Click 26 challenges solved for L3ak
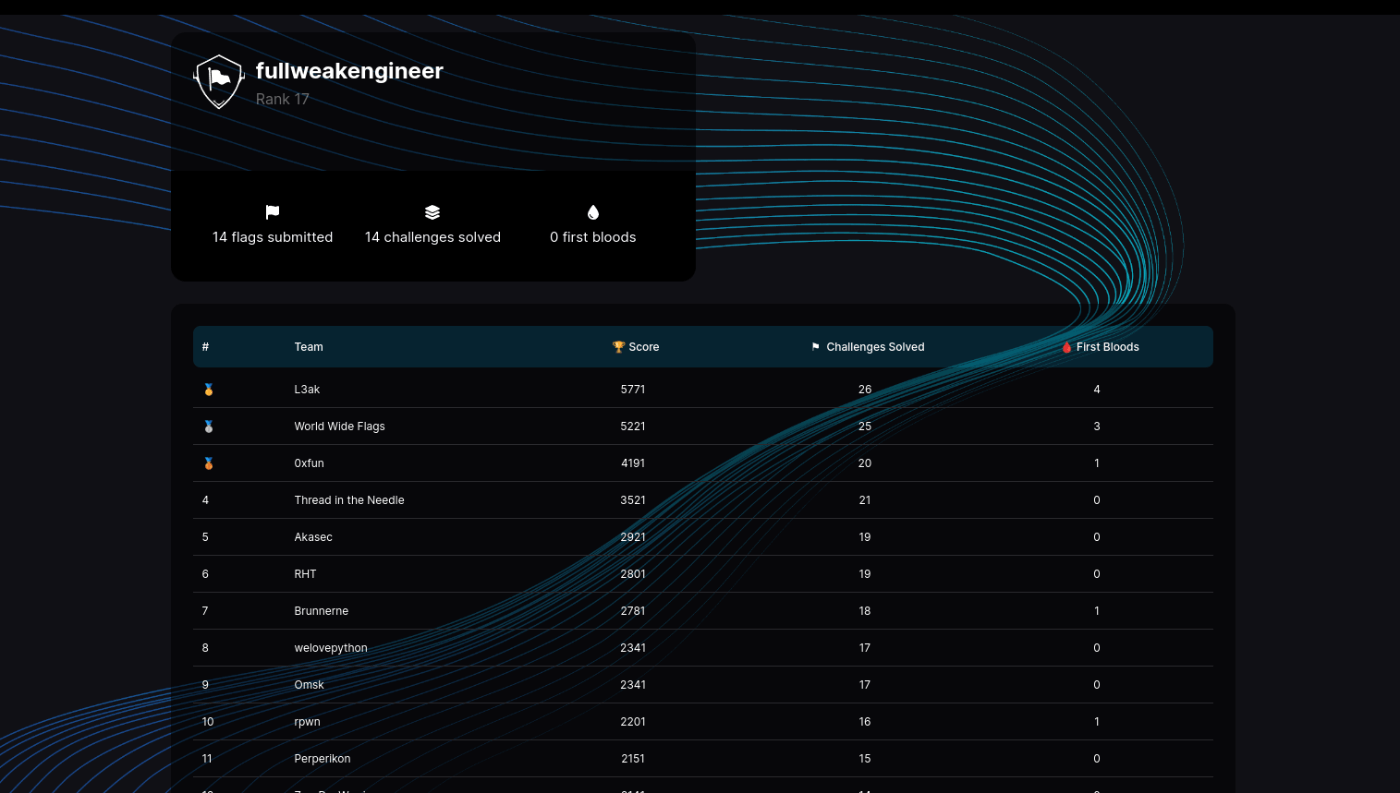1400x793 pixels. [865, 389]
